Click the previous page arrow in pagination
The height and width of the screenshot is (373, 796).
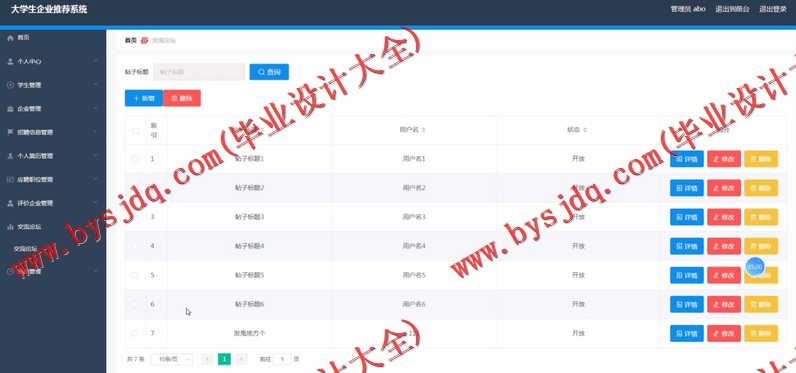coord(207,359)
